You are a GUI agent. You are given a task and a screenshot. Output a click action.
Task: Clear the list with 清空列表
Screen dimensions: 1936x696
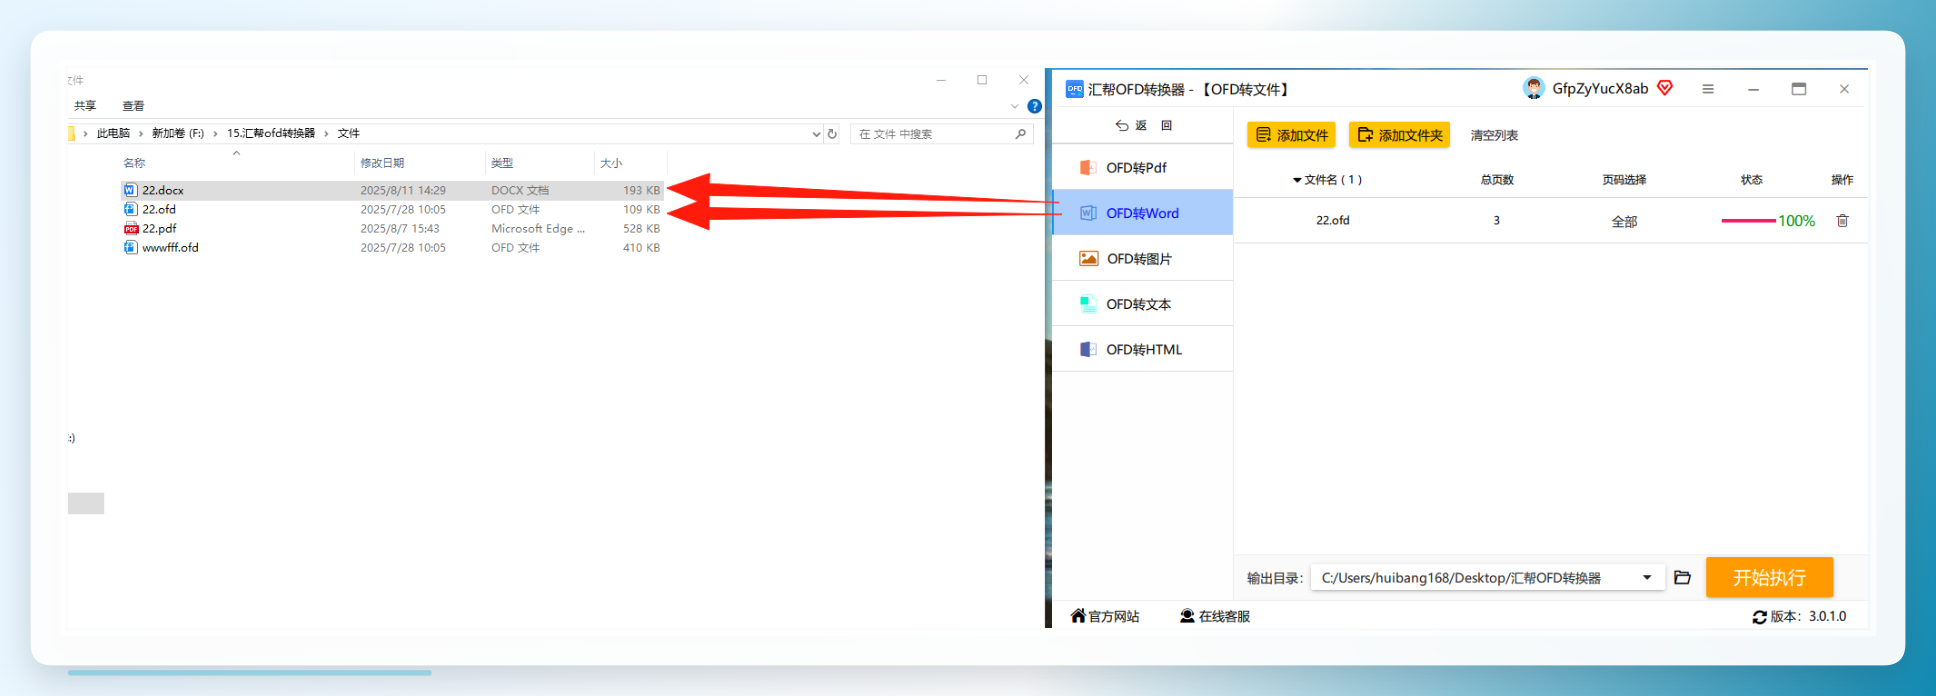point(1494,135)
